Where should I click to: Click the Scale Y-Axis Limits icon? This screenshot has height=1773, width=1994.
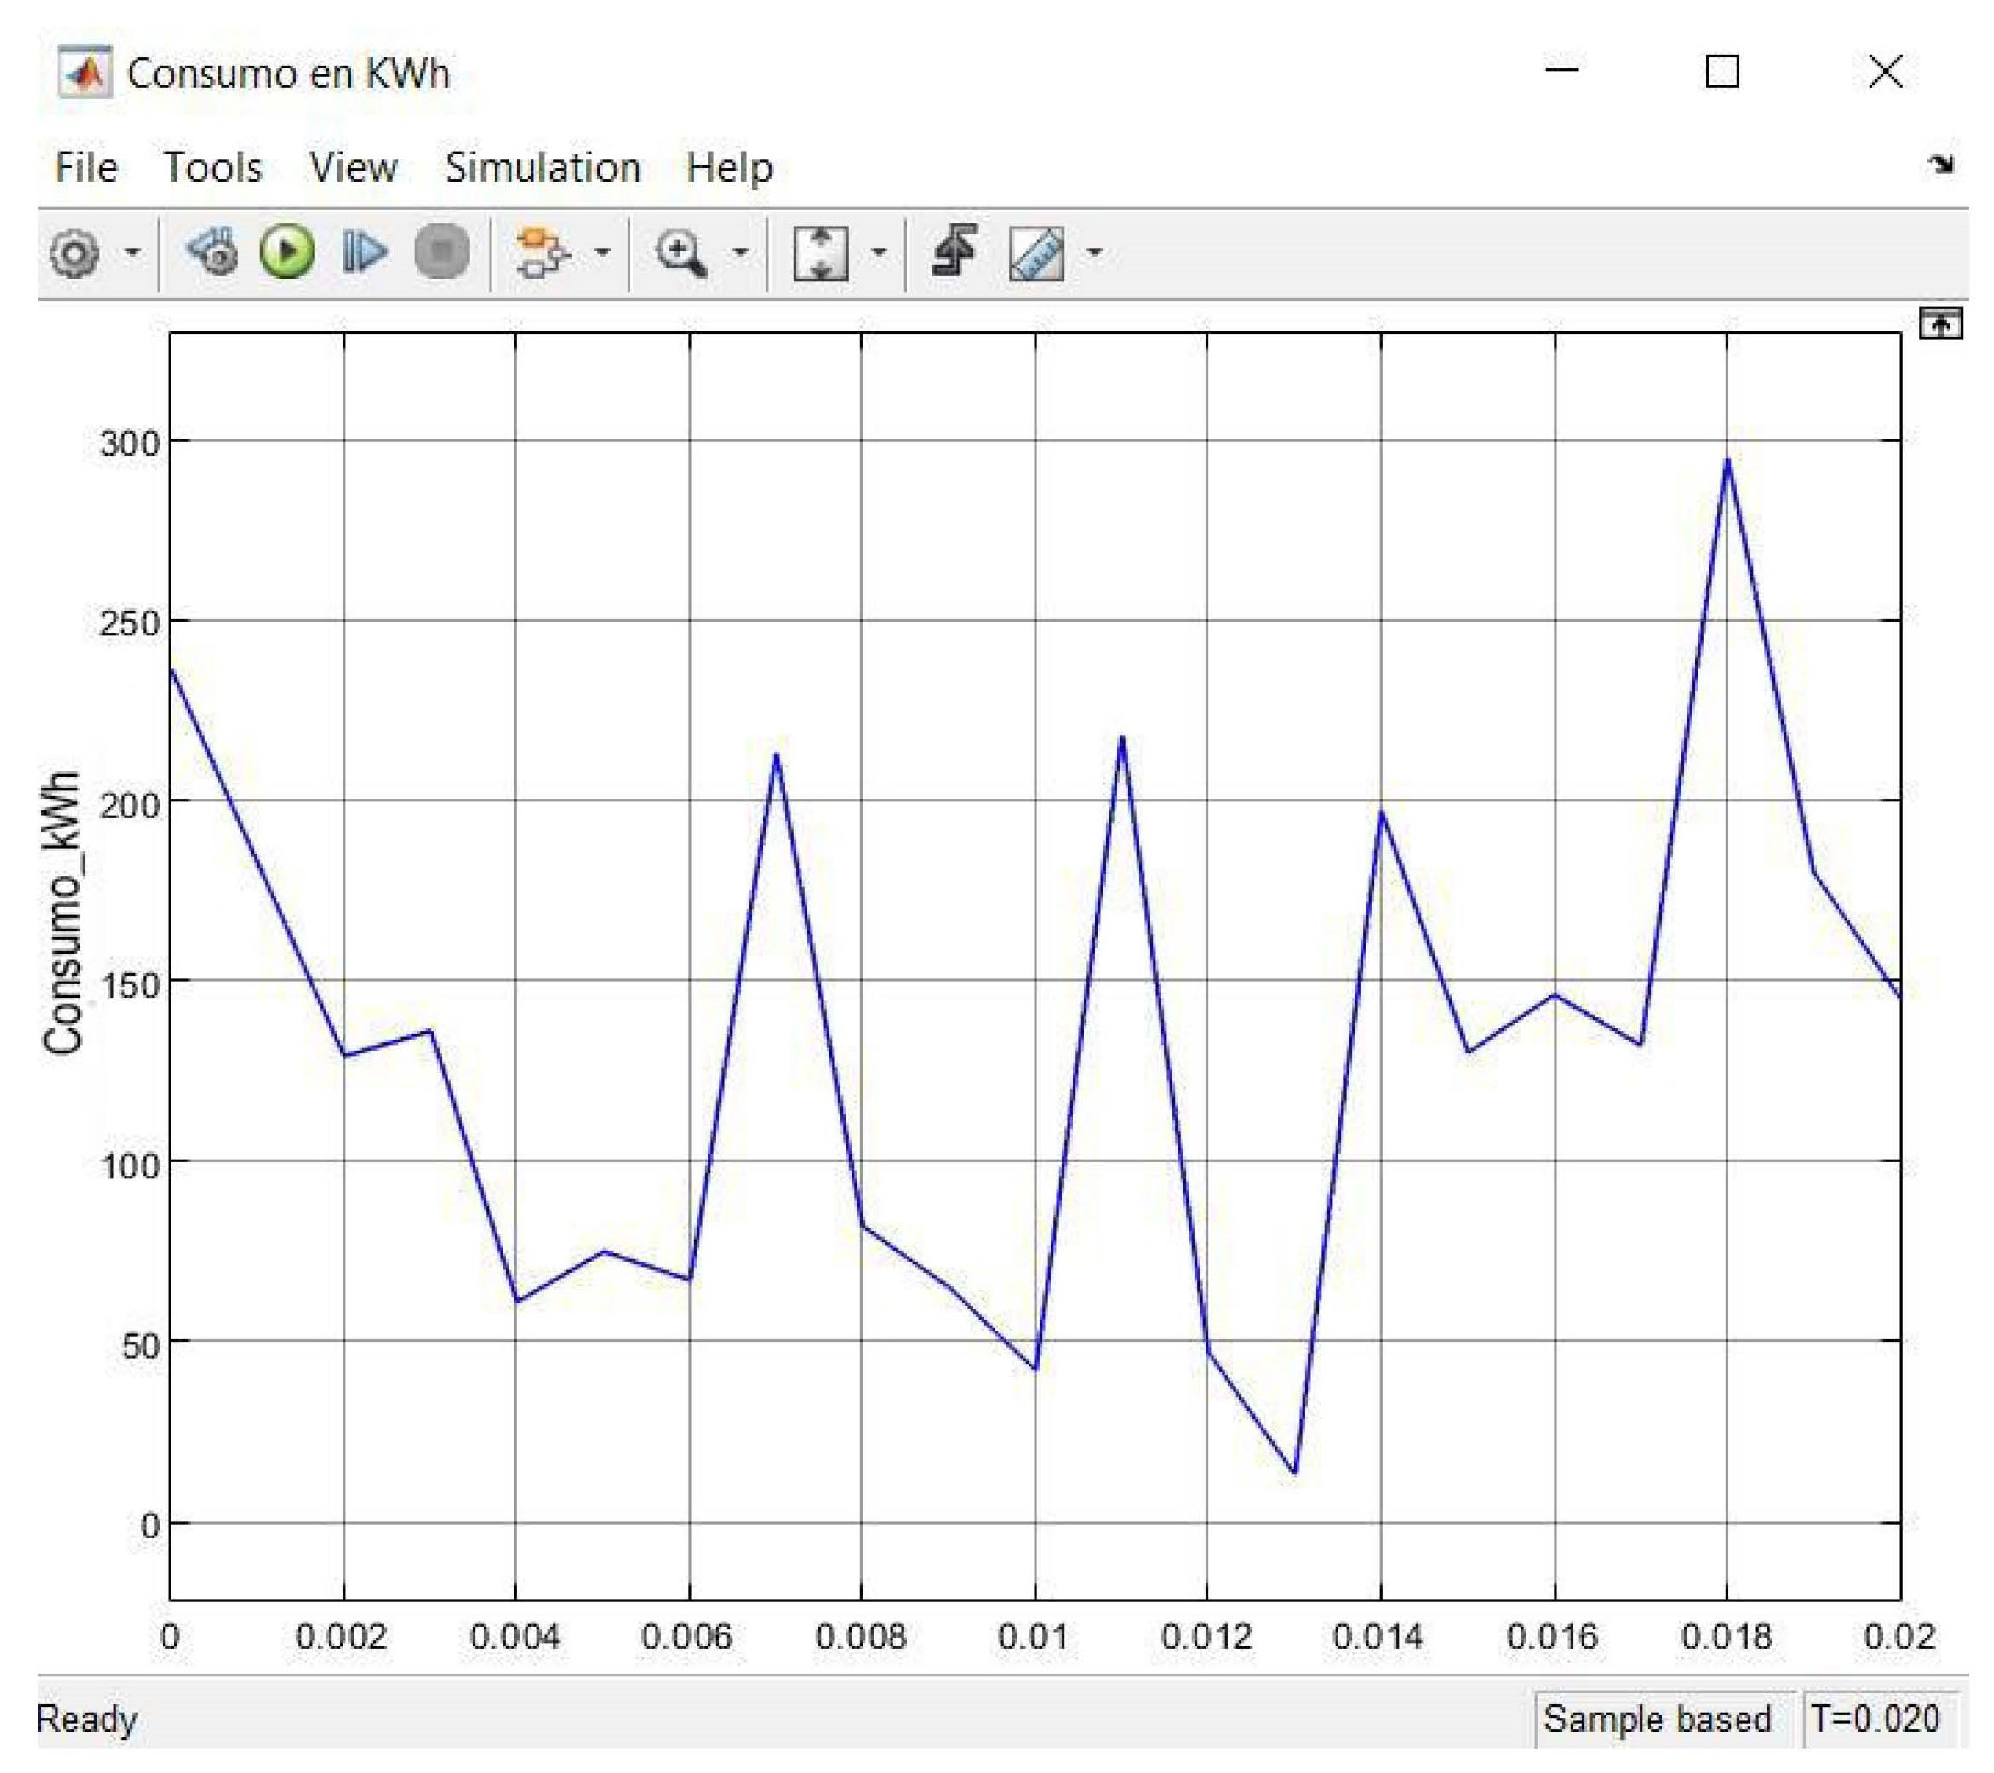819,253
